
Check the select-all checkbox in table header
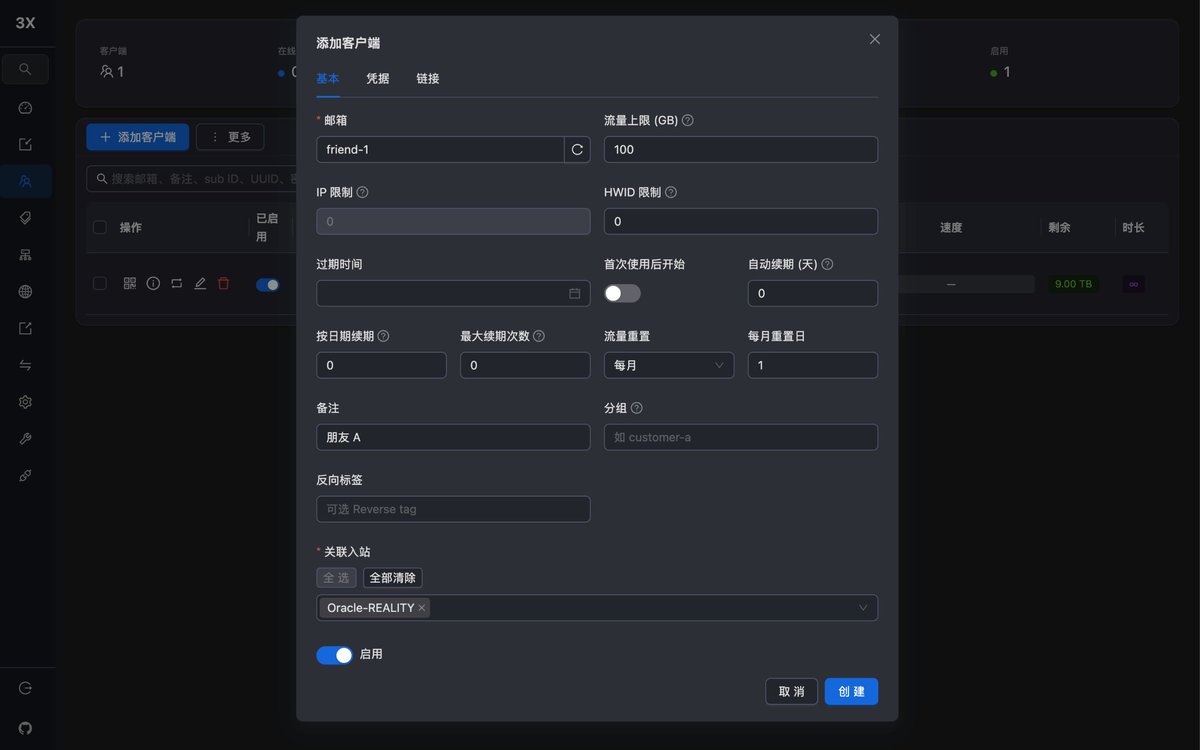point(100,227)
